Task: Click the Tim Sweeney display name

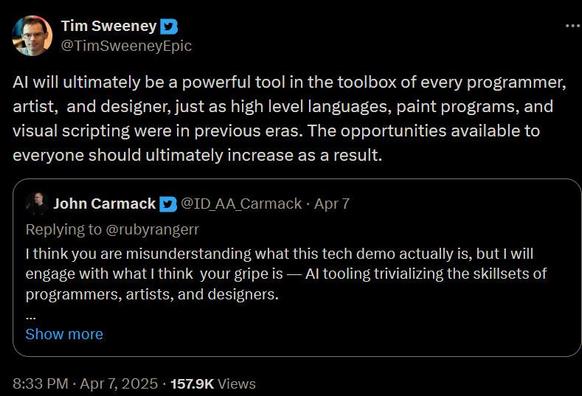Action: pos(109,26)
